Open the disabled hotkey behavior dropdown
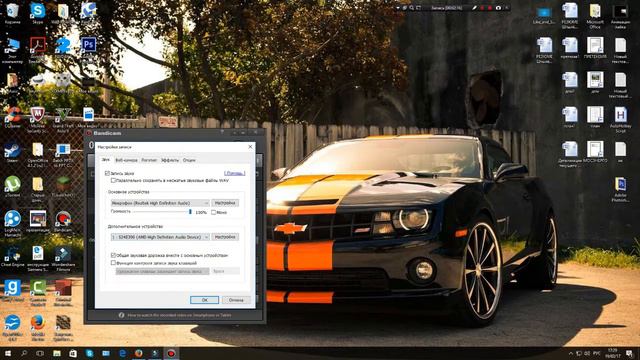This screenshot has height=360, width=640. point(162,271)
